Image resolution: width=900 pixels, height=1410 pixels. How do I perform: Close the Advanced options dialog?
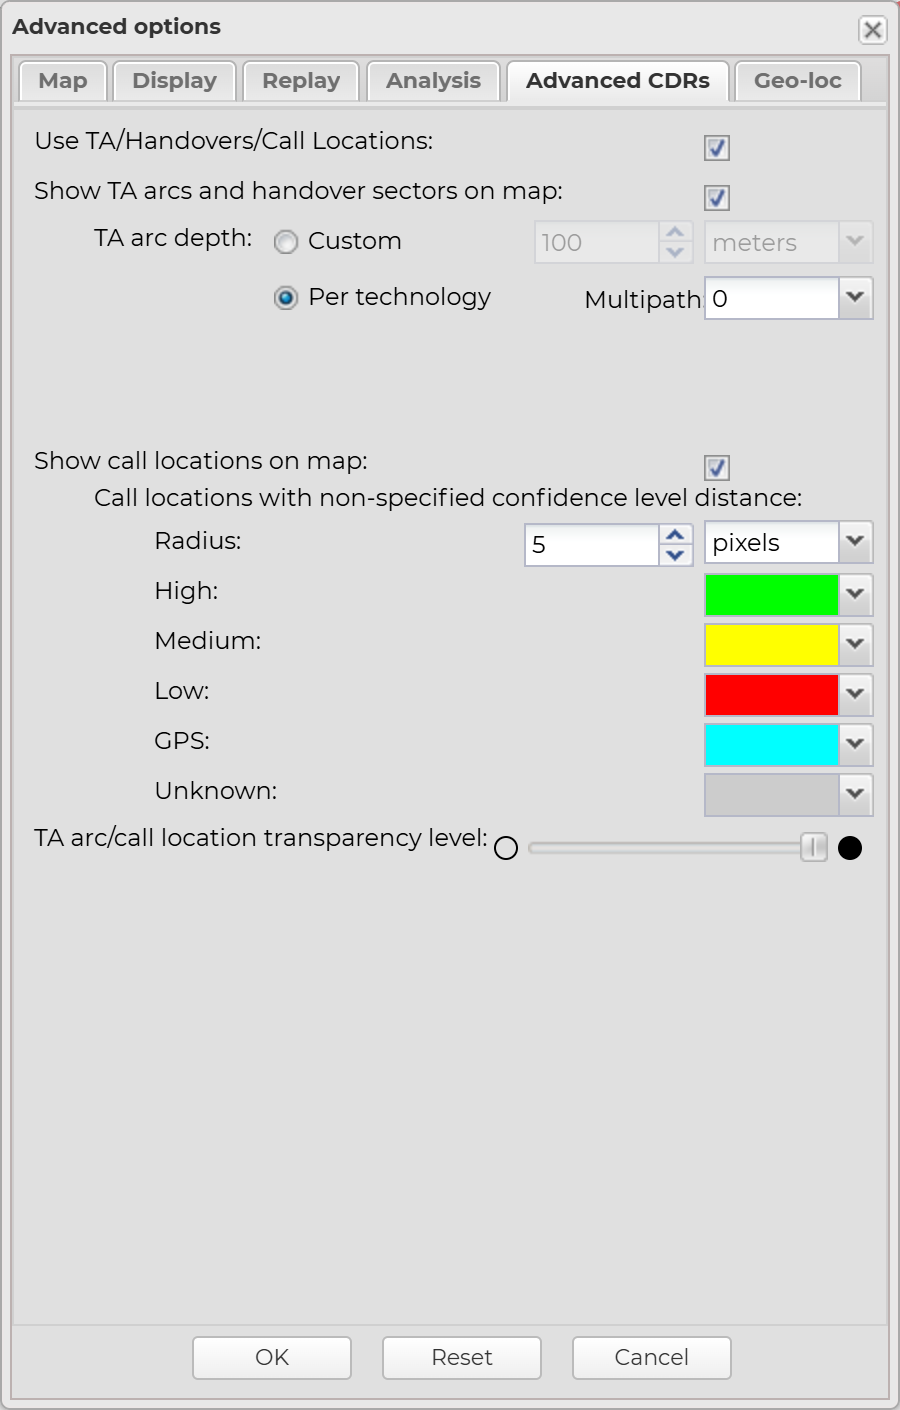click(x=872, y=30)
